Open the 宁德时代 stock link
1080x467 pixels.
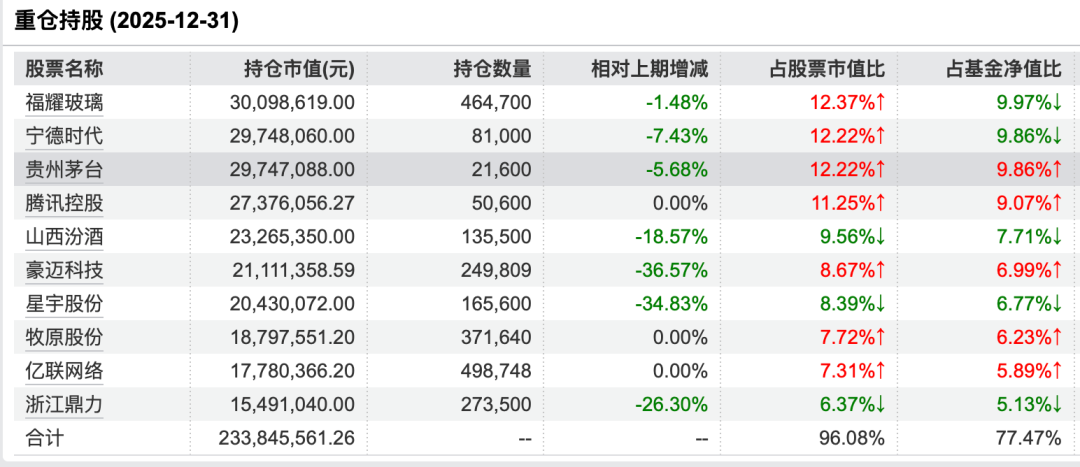[x=64, y=136]
